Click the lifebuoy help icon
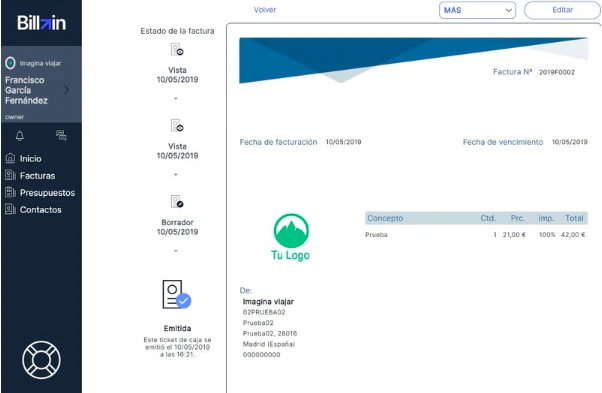 pos(41,360)
